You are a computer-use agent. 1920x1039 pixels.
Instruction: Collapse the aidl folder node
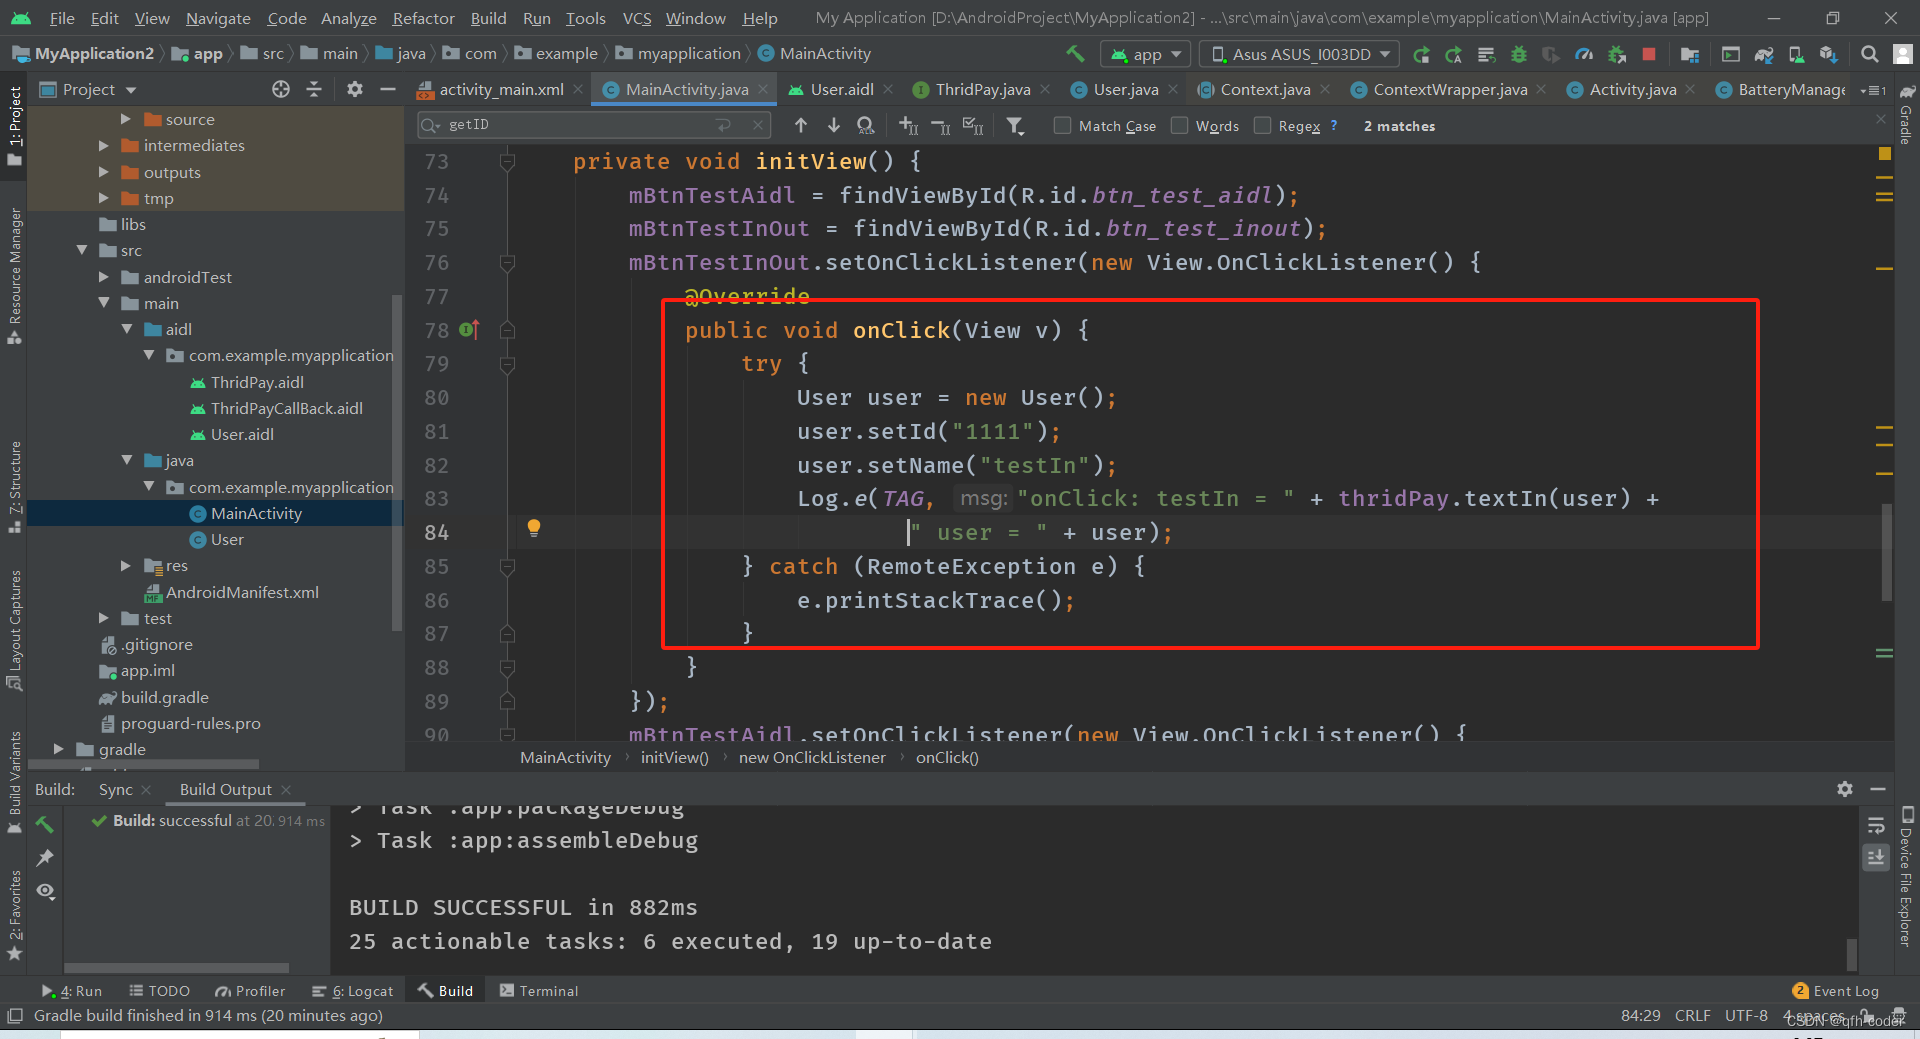click(127, 329)
